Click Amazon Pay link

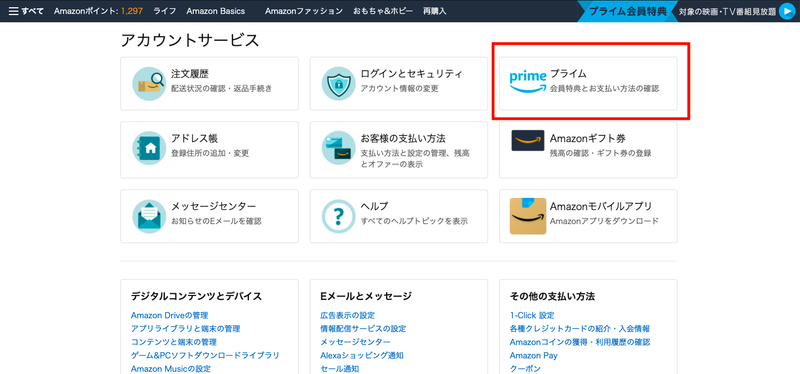534,355
